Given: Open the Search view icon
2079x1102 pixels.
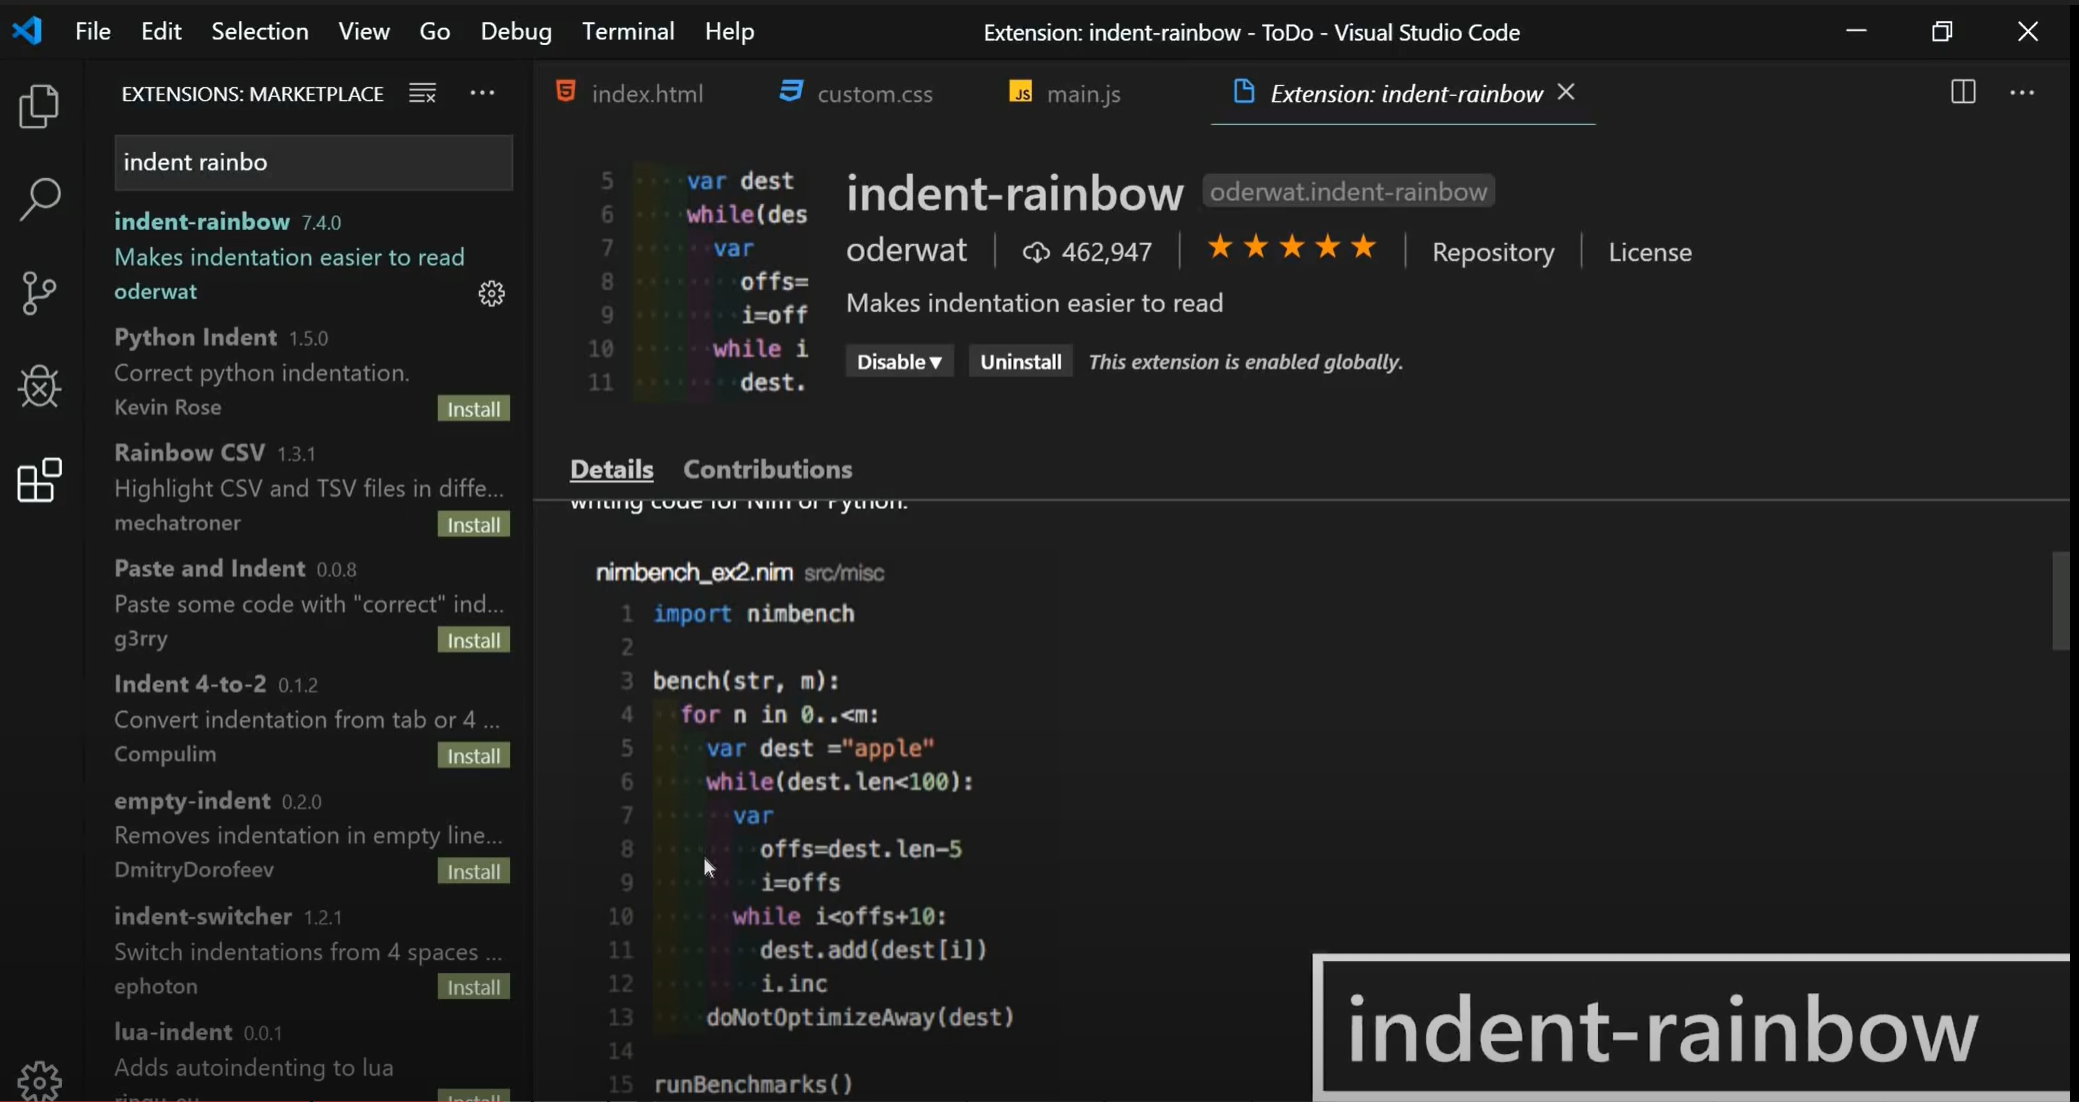Looking at the screenshot, I should click(x=39, y=199).
